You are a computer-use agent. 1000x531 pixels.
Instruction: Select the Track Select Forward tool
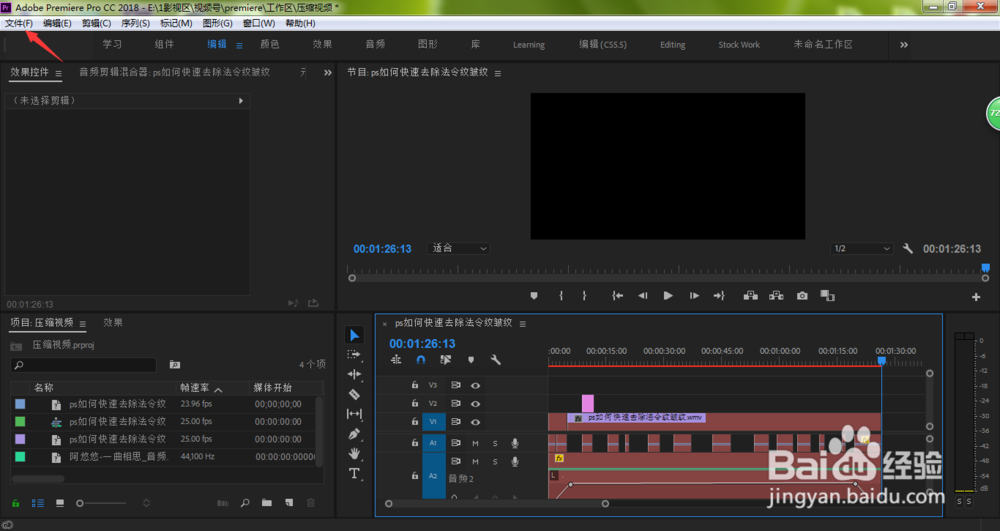click(354, 354)
